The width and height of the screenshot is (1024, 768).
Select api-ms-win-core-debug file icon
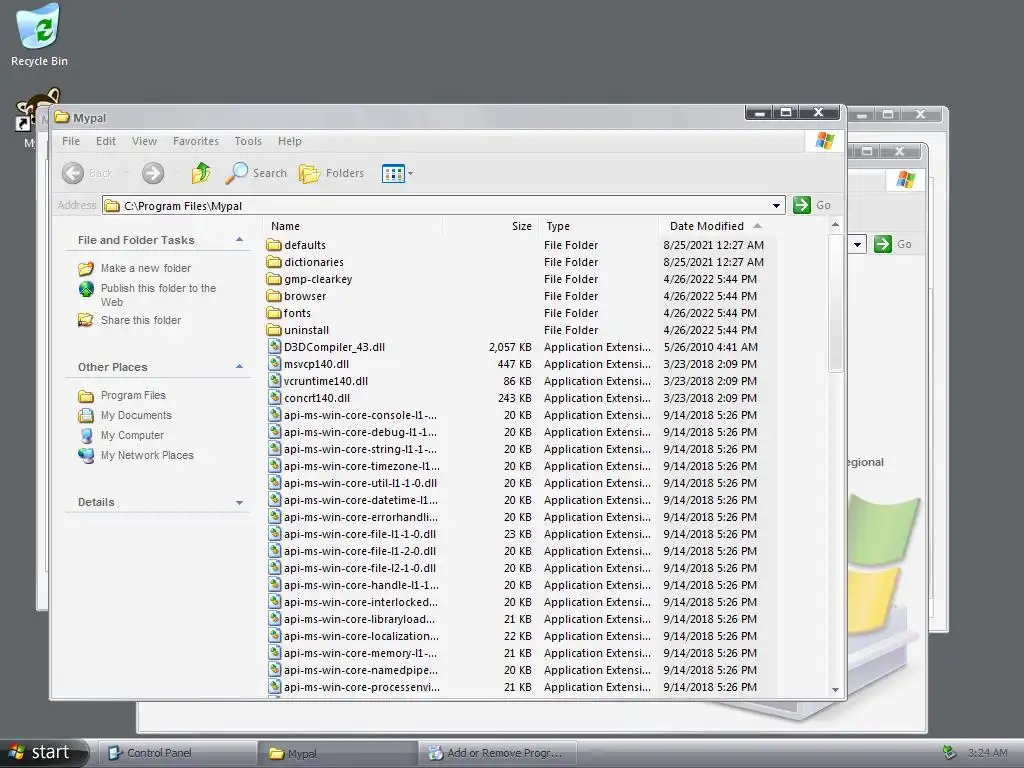(x=275, y=432)
